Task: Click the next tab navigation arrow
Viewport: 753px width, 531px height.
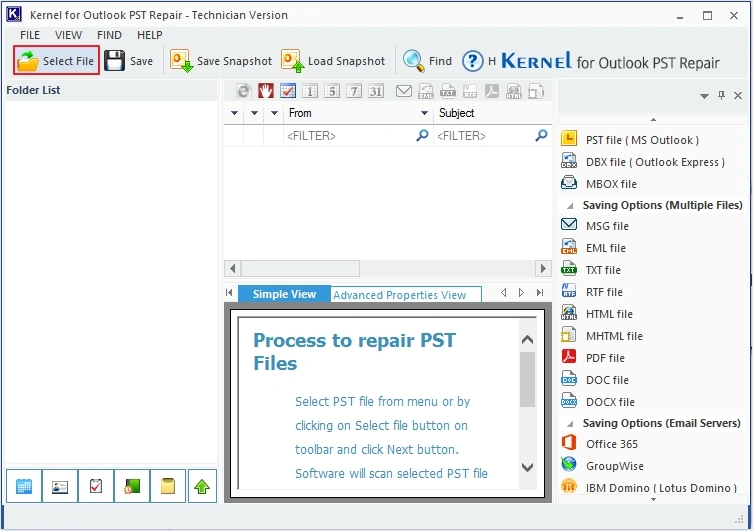Action: pos(522,293)
